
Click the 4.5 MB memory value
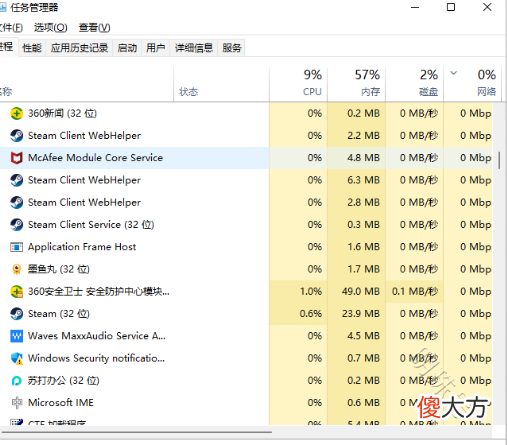coord(363,336)
